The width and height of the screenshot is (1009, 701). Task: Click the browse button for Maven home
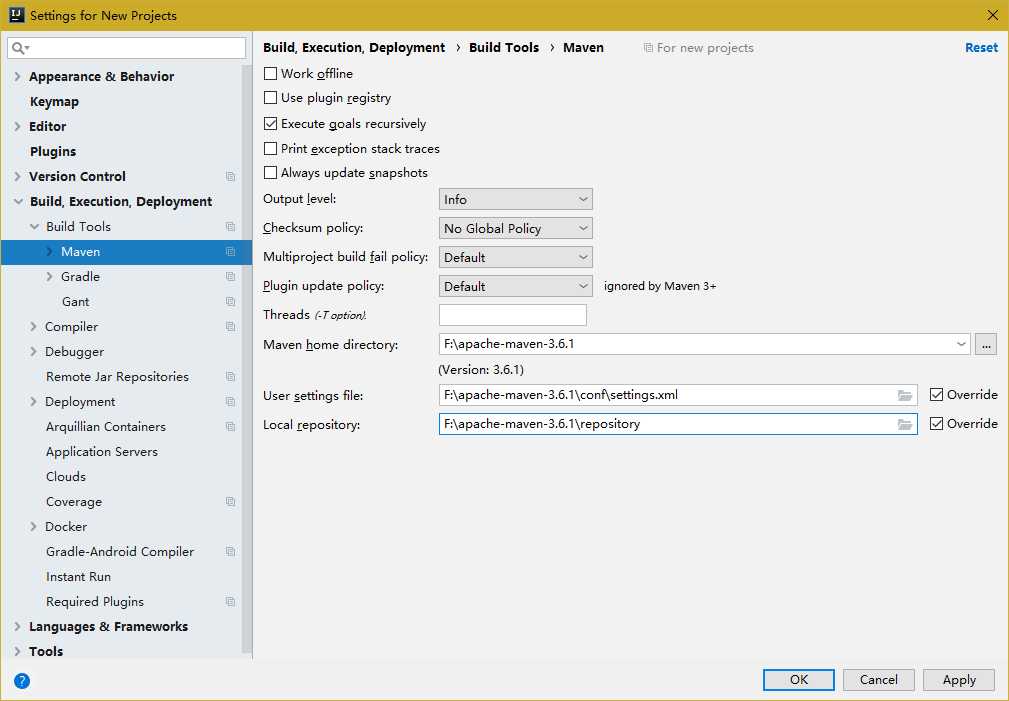(986, 344)
